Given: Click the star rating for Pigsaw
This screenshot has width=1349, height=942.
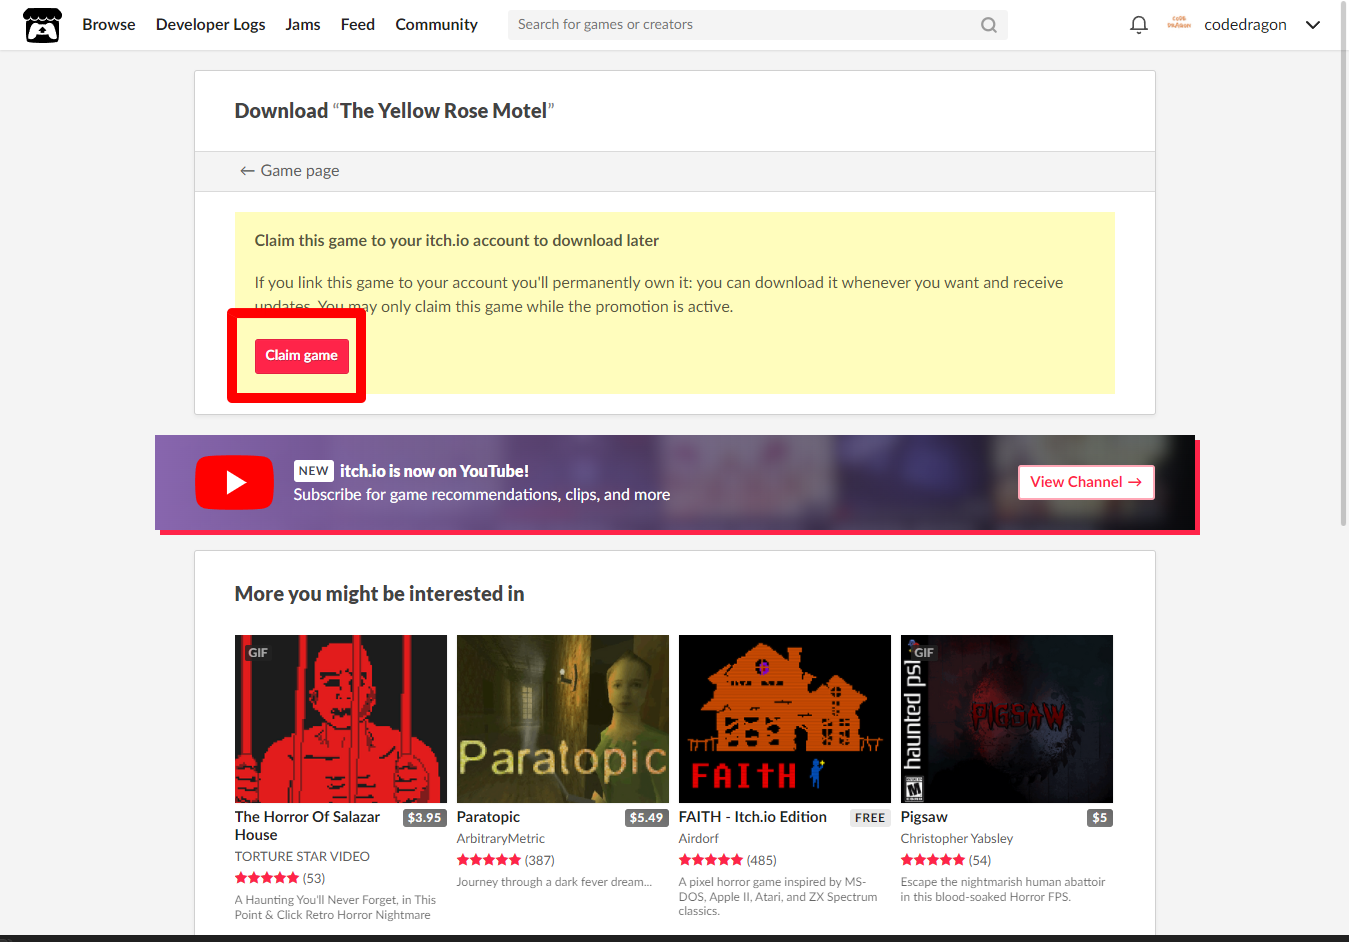Looking at the screenshot, I should 933,860.
